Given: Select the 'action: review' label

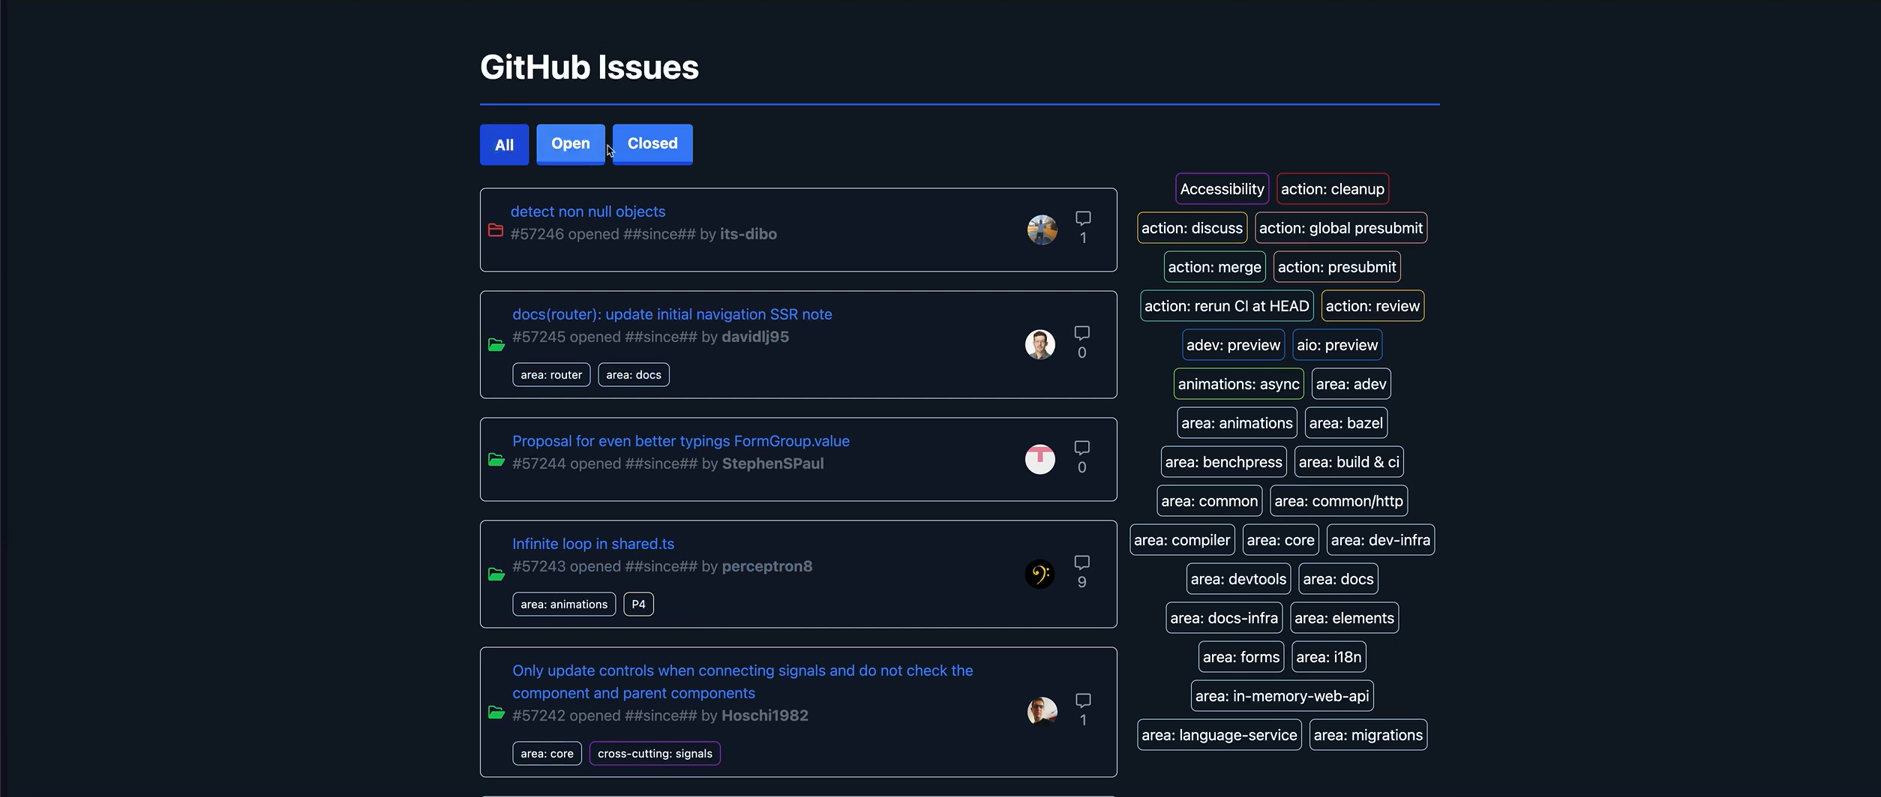Looking at the screenshot, I should coord(1373,306).
